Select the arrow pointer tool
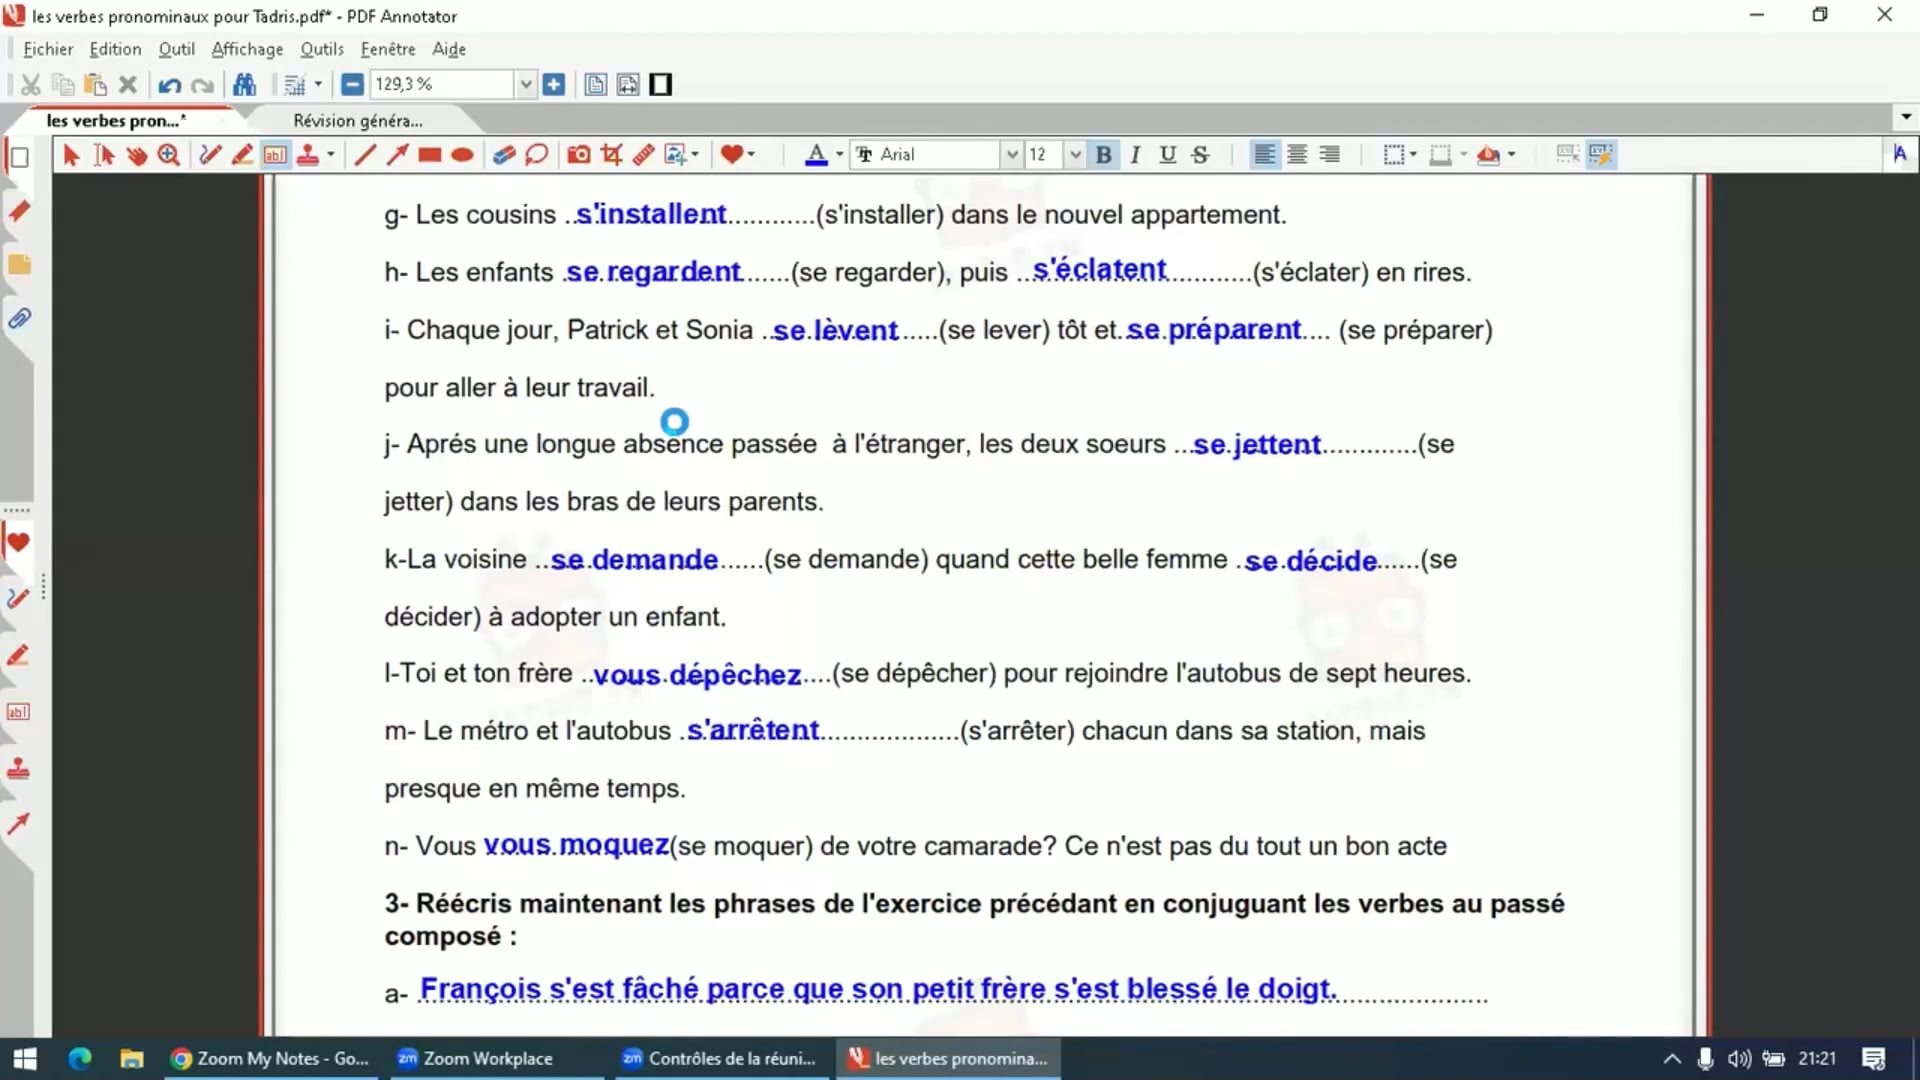This screenshot has height=1080, width=1920. pyautogui.click(x=71, y=154)
